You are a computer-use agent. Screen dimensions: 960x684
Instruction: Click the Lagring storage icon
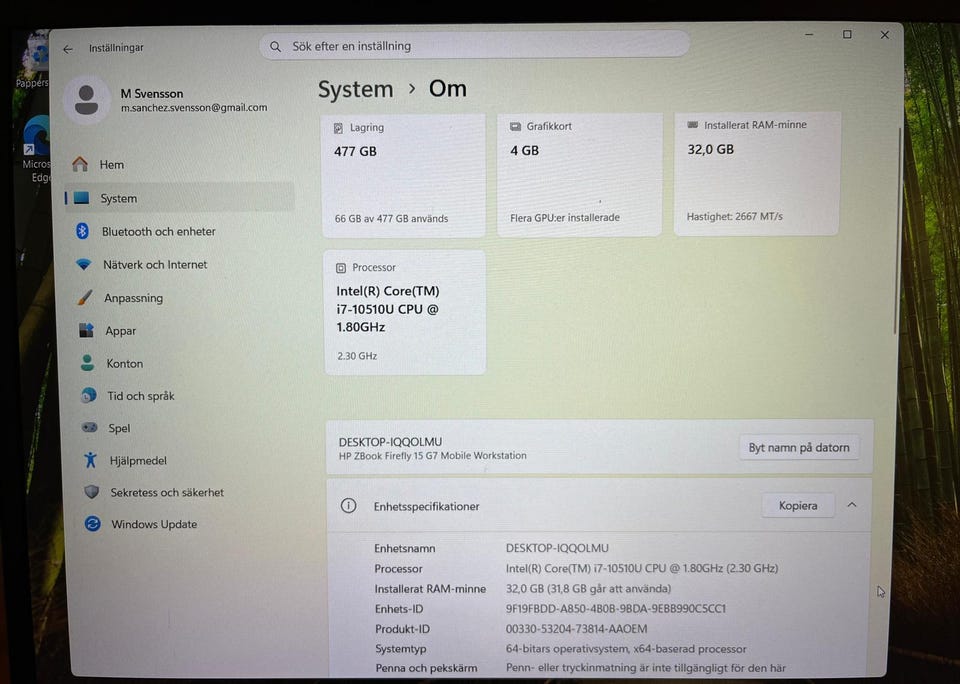[338, 128]
